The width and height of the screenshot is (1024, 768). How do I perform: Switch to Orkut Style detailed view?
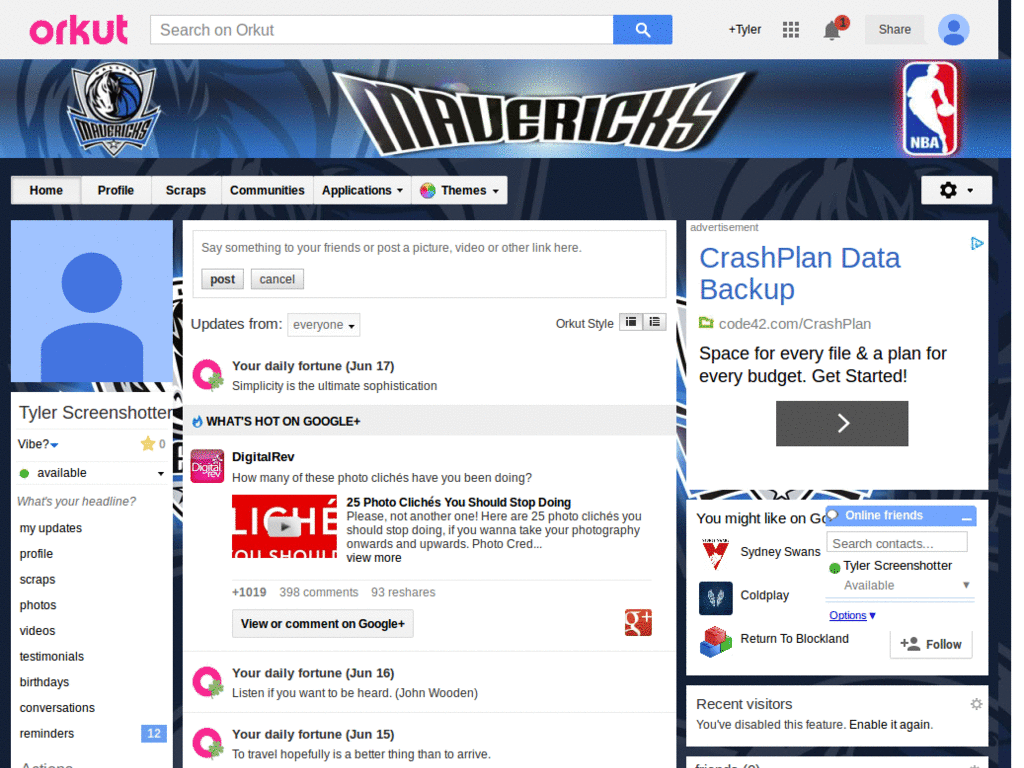coord(630,322)
